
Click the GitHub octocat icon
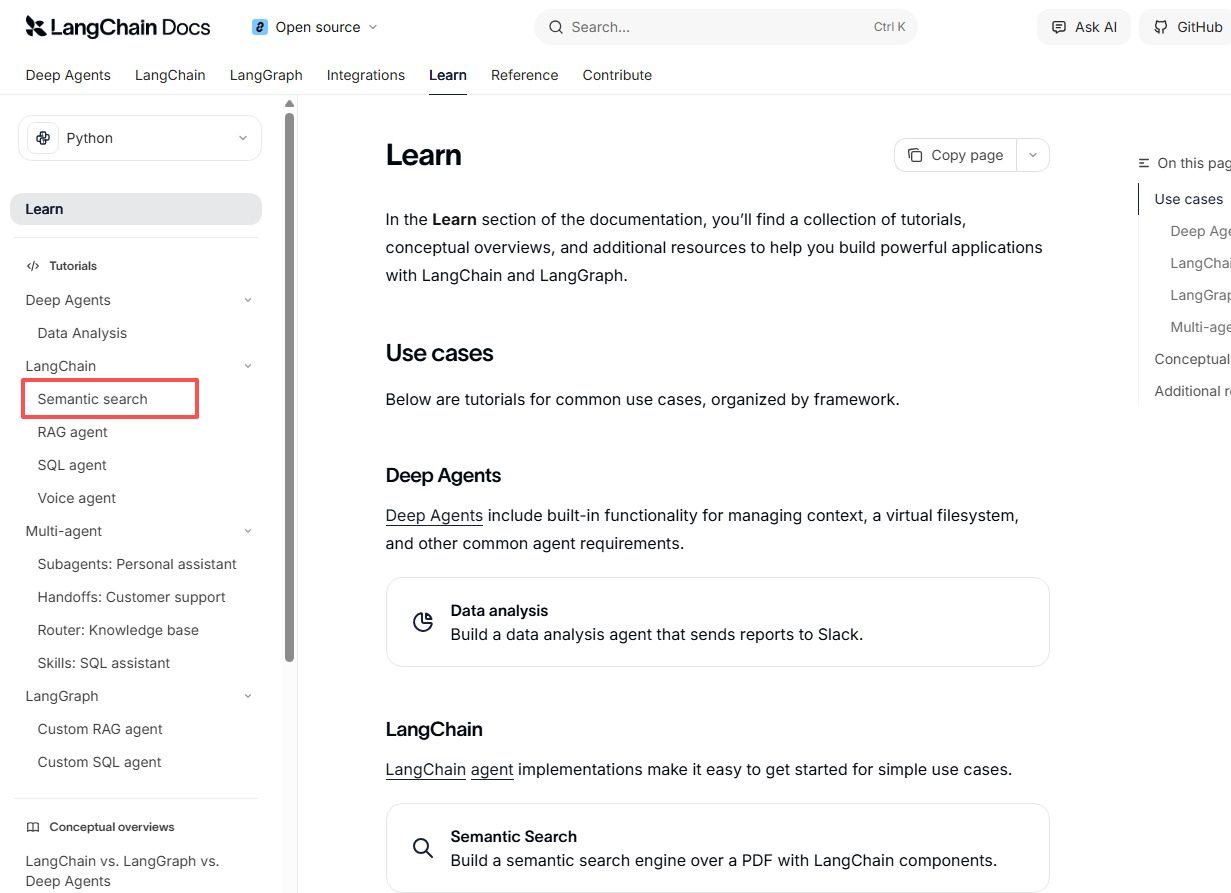[x=1161, y=27]
